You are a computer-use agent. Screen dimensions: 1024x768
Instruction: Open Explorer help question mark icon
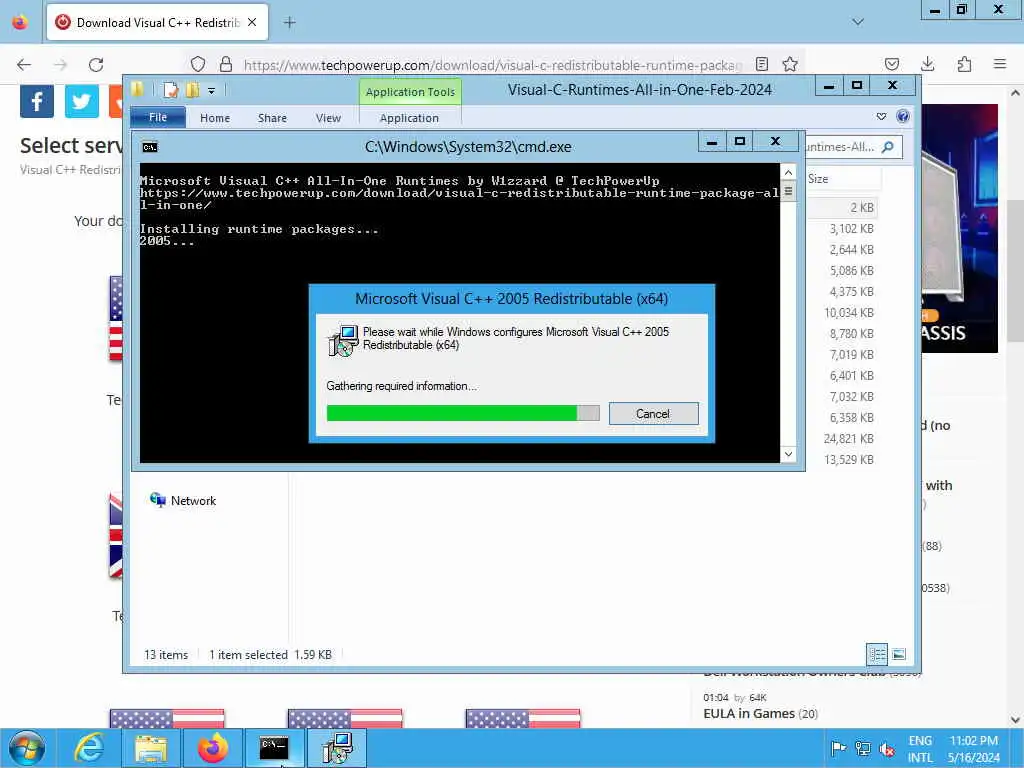pyautogui.click(x=903, y=116)
